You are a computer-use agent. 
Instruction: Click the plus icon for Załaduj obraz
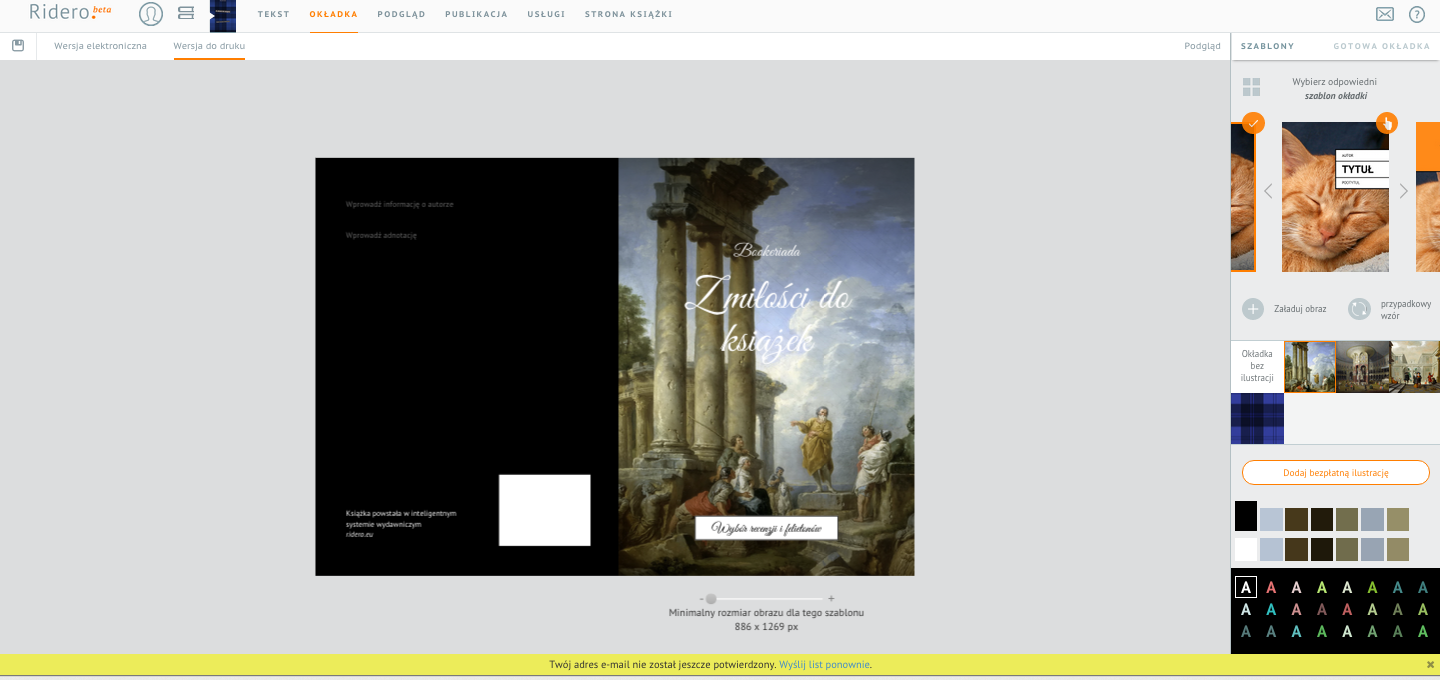click(1253, 309)
